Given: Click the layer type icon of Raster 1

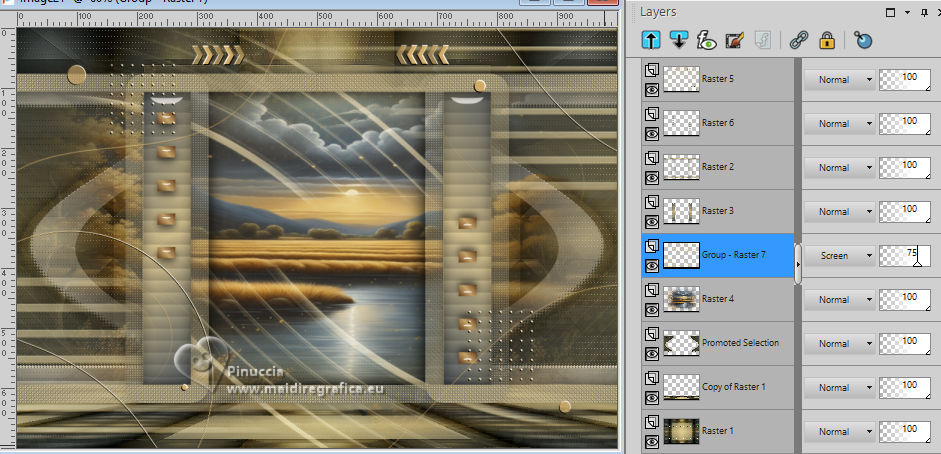Looking at the screenshot, I should (652, 423).
